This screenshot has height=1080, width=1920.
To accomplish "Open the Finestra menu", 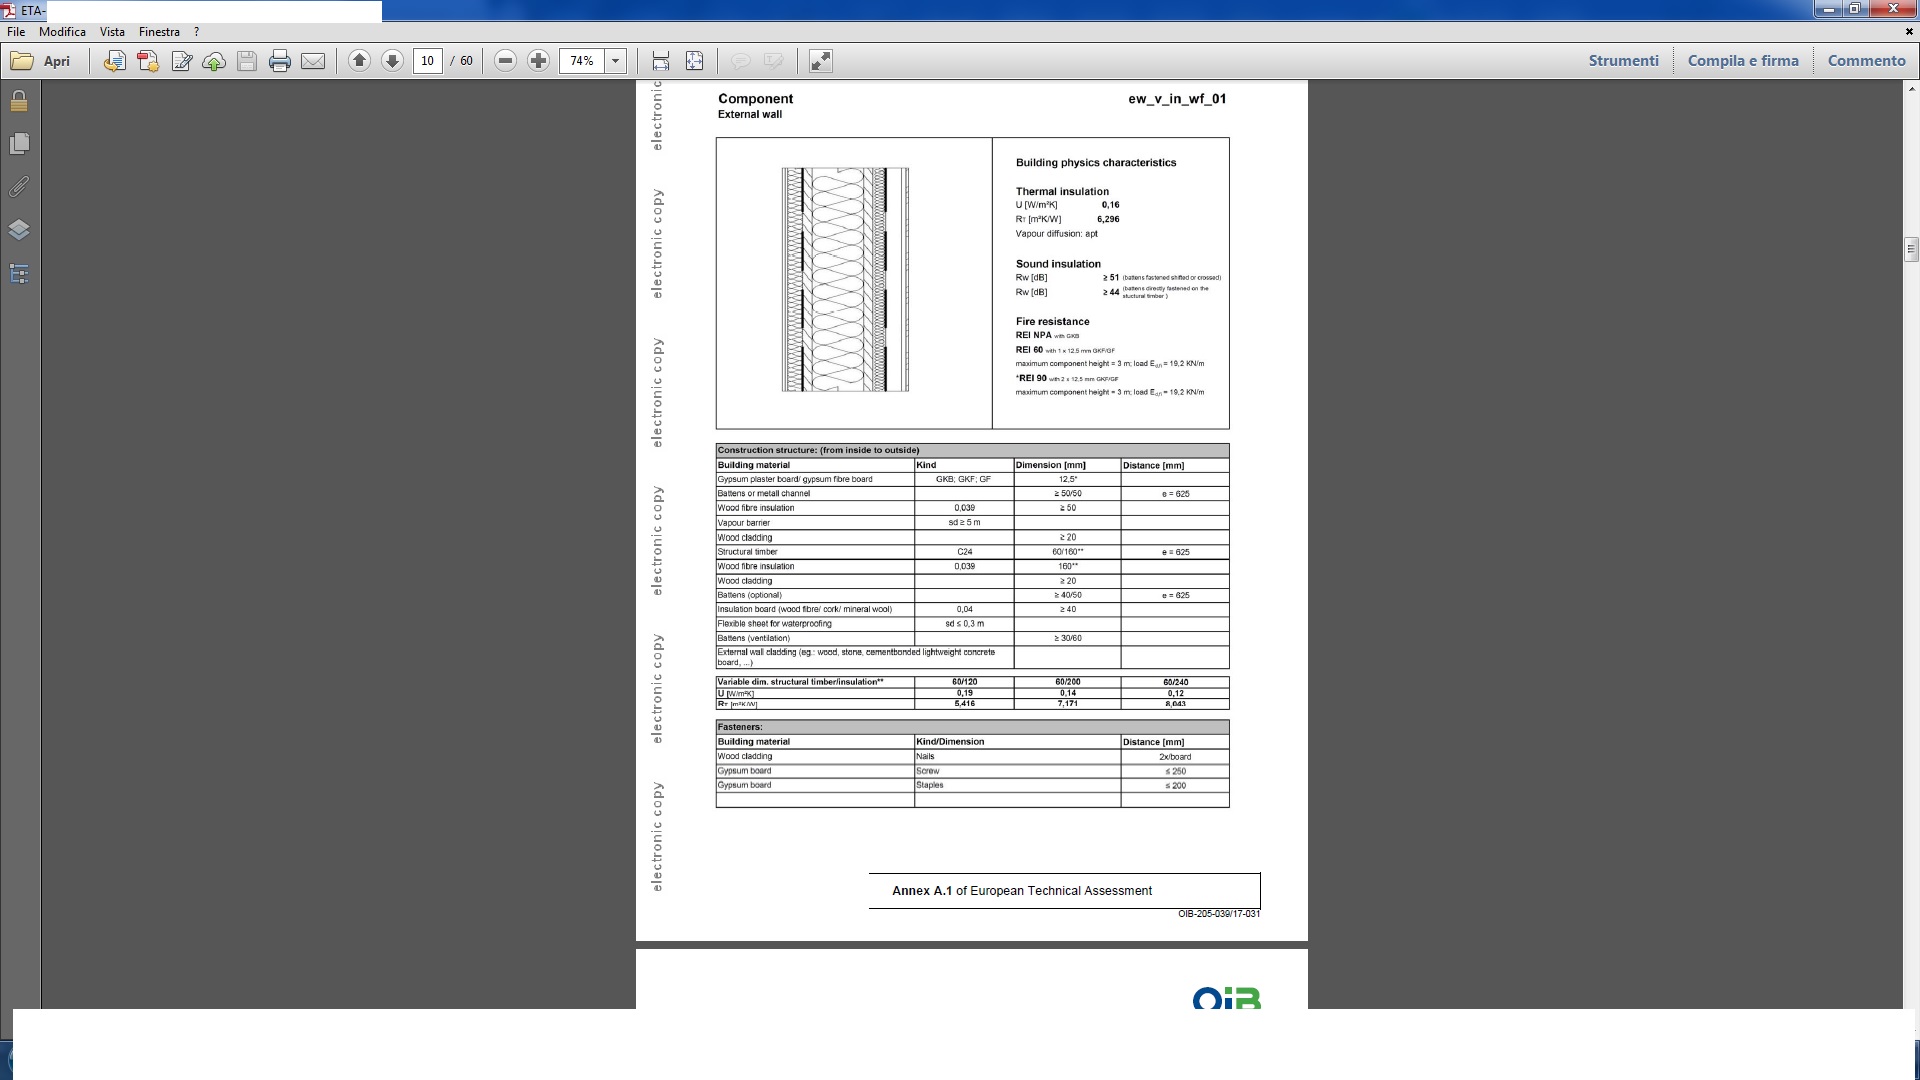I will pos(159,32).
